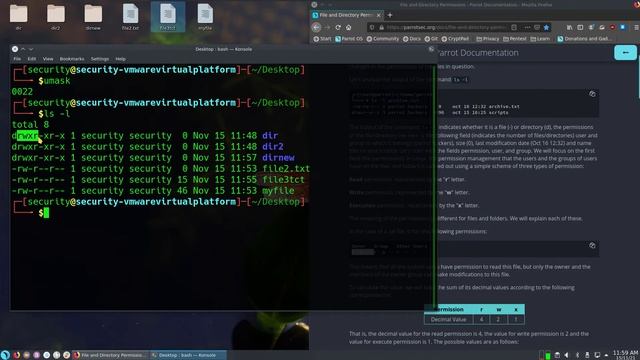Click 'file2.txt' in terminal output
Image resolution: width=640 pixels, height=360 pixels.
point(286,169)
